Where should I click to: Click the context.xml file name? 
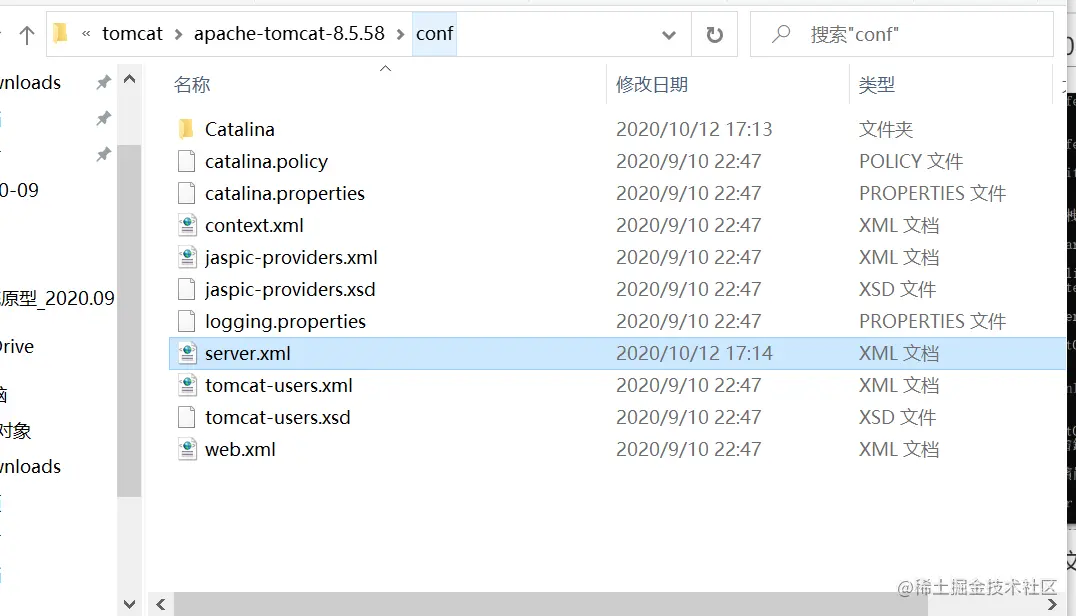tap(254, 225)
